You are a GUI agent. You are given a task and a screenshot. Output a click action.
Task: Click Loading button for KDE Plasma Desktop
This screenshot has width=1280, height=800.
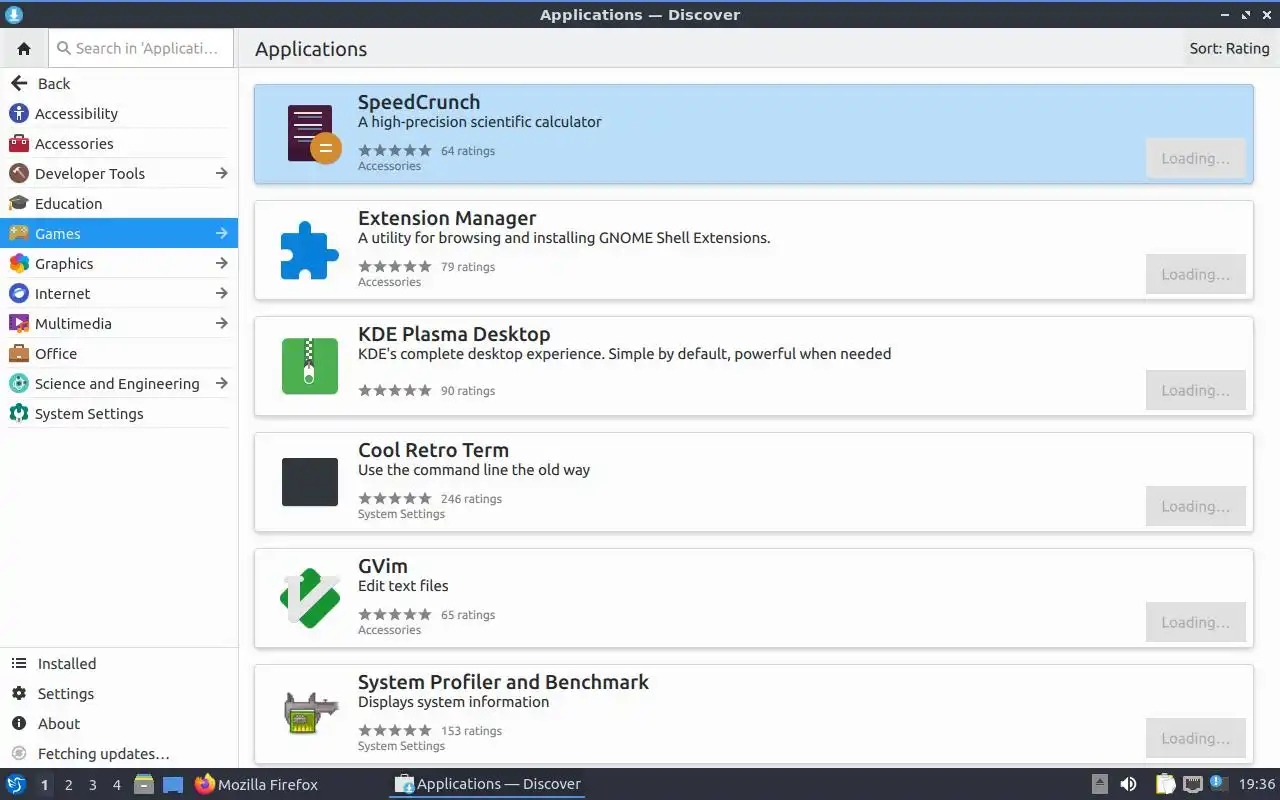click(1196, 390)
